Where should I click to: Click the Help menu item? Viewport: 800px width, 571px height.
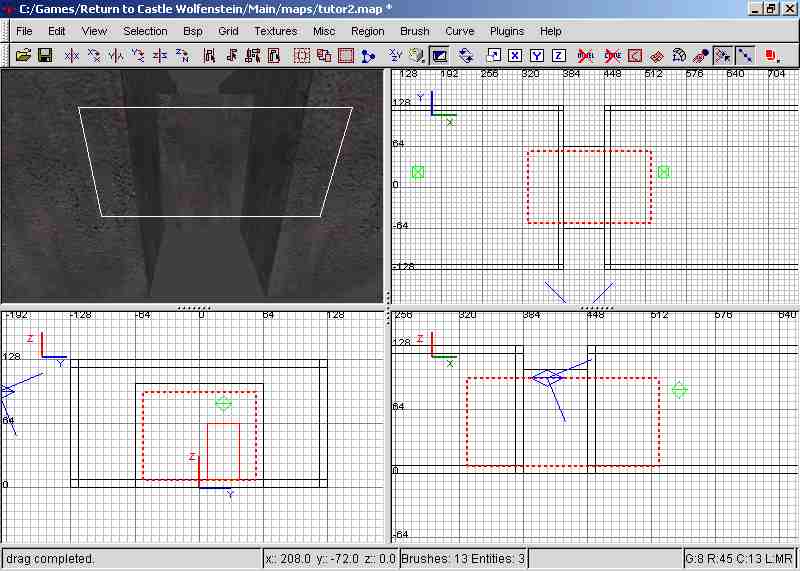[x=550, y=31]
